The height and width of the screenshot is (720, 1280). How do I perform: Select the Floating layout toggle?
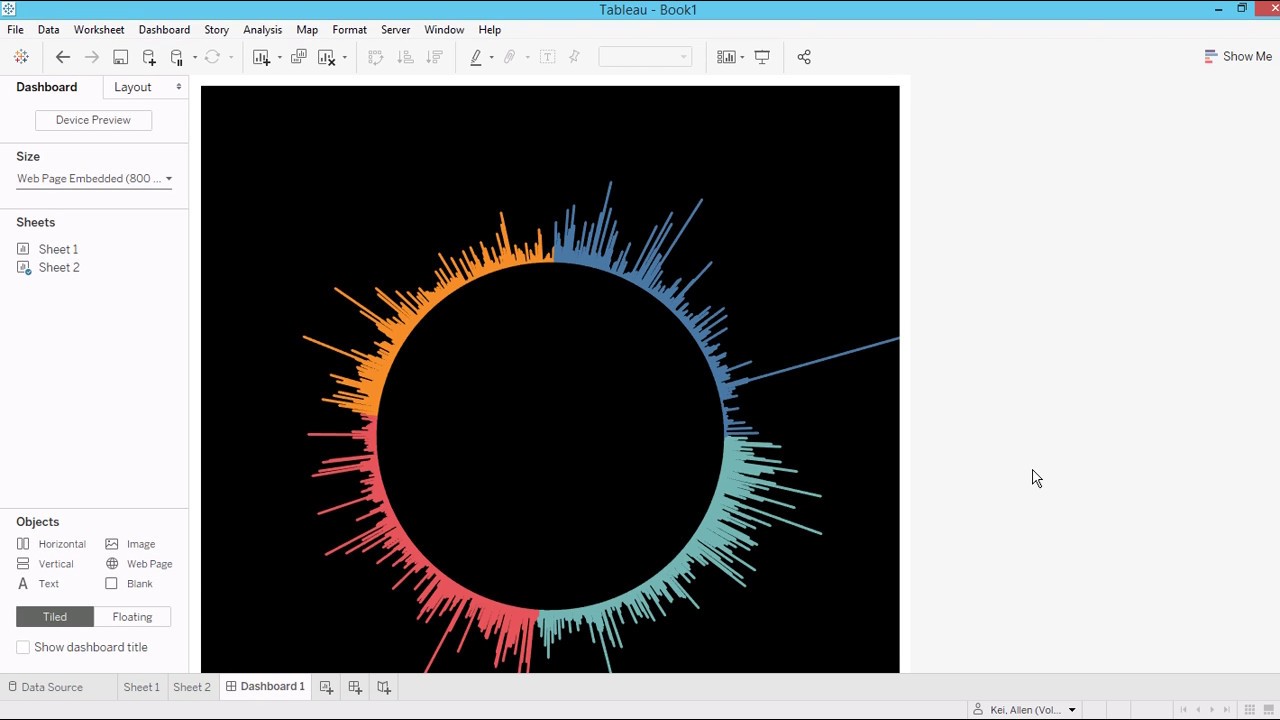click(132, 617)
